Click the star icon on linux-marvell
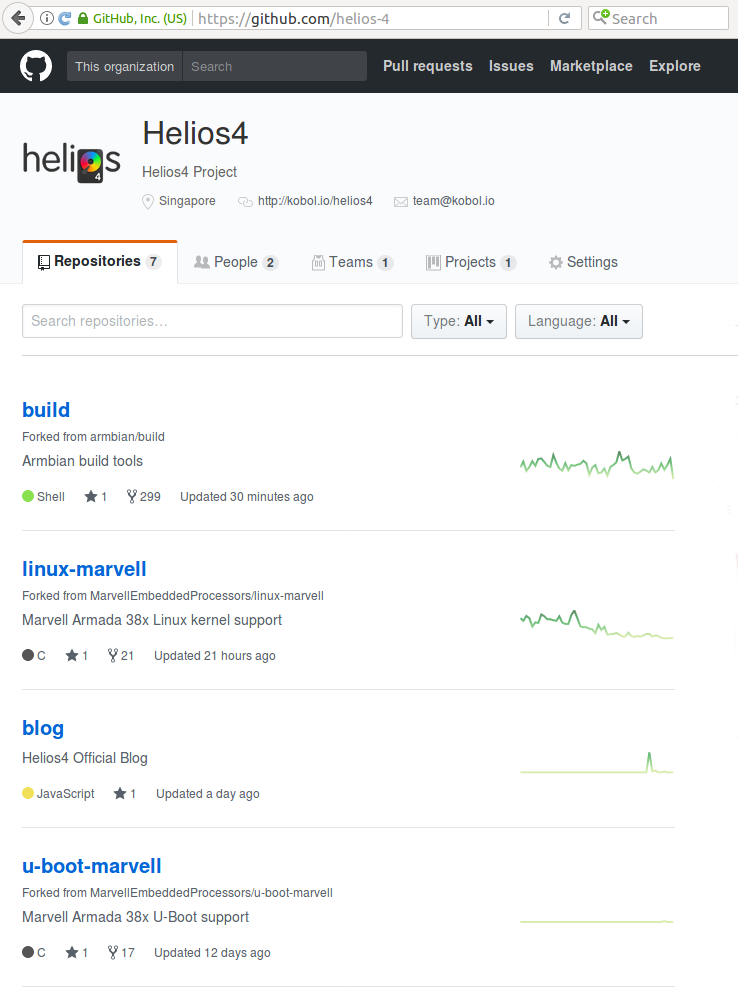 click(x=72, y=655)
